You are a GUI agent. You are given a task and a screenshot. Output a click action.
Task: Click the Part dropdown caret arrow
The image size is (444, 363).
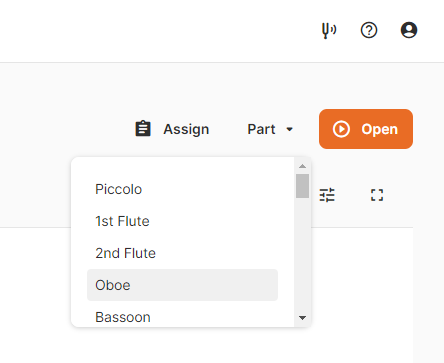click(x=289, y=129)
